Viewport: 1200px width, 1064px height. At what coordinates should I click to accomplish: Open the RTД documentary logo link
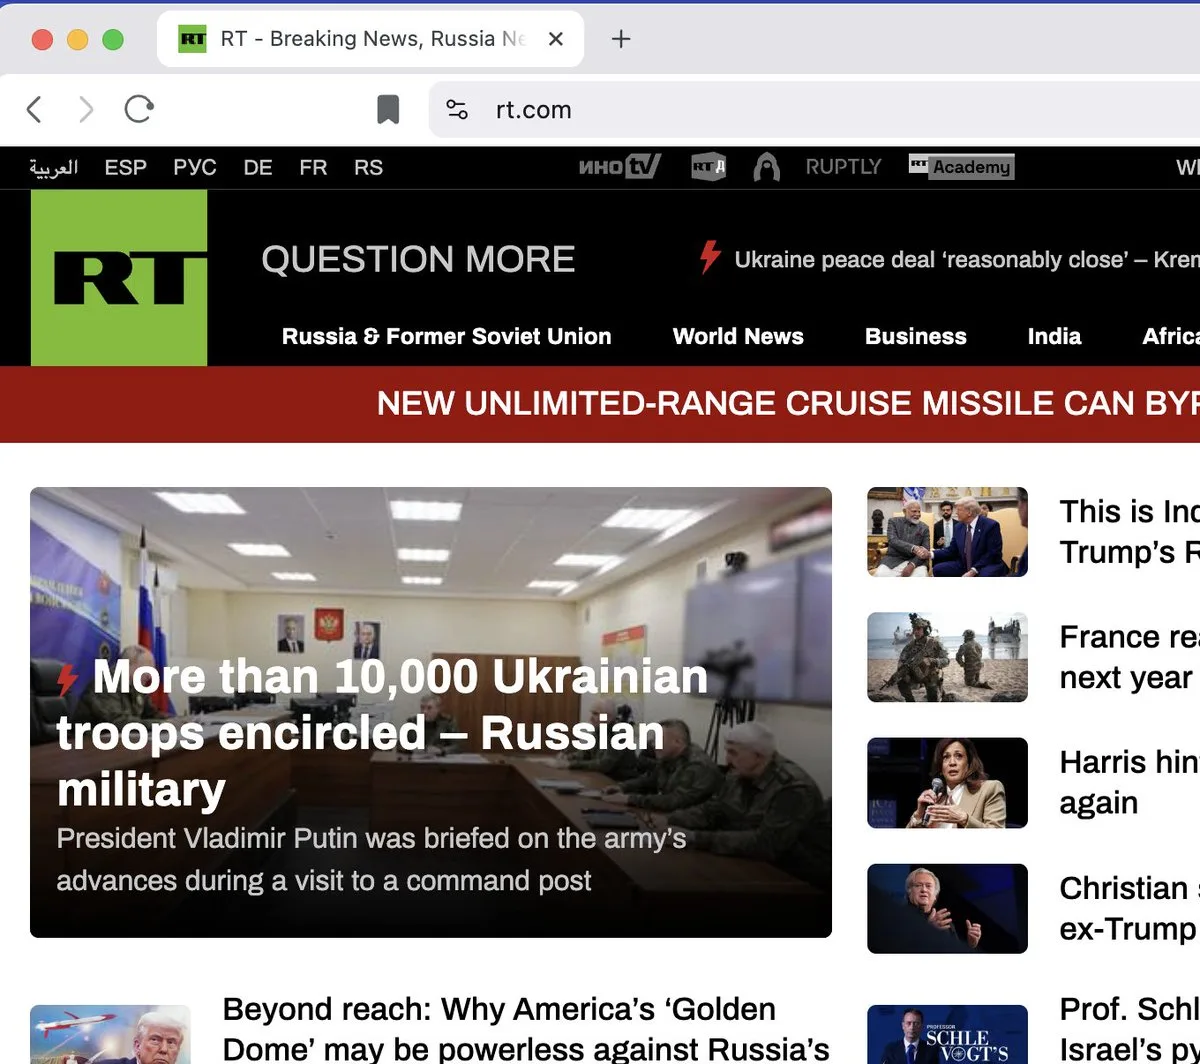tap(708, 167)
